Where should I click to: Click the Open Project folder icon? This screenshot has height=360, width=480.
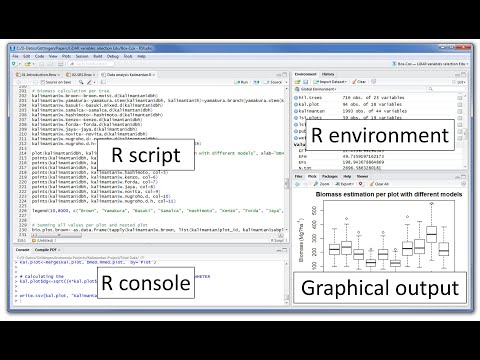click(27, 64)
